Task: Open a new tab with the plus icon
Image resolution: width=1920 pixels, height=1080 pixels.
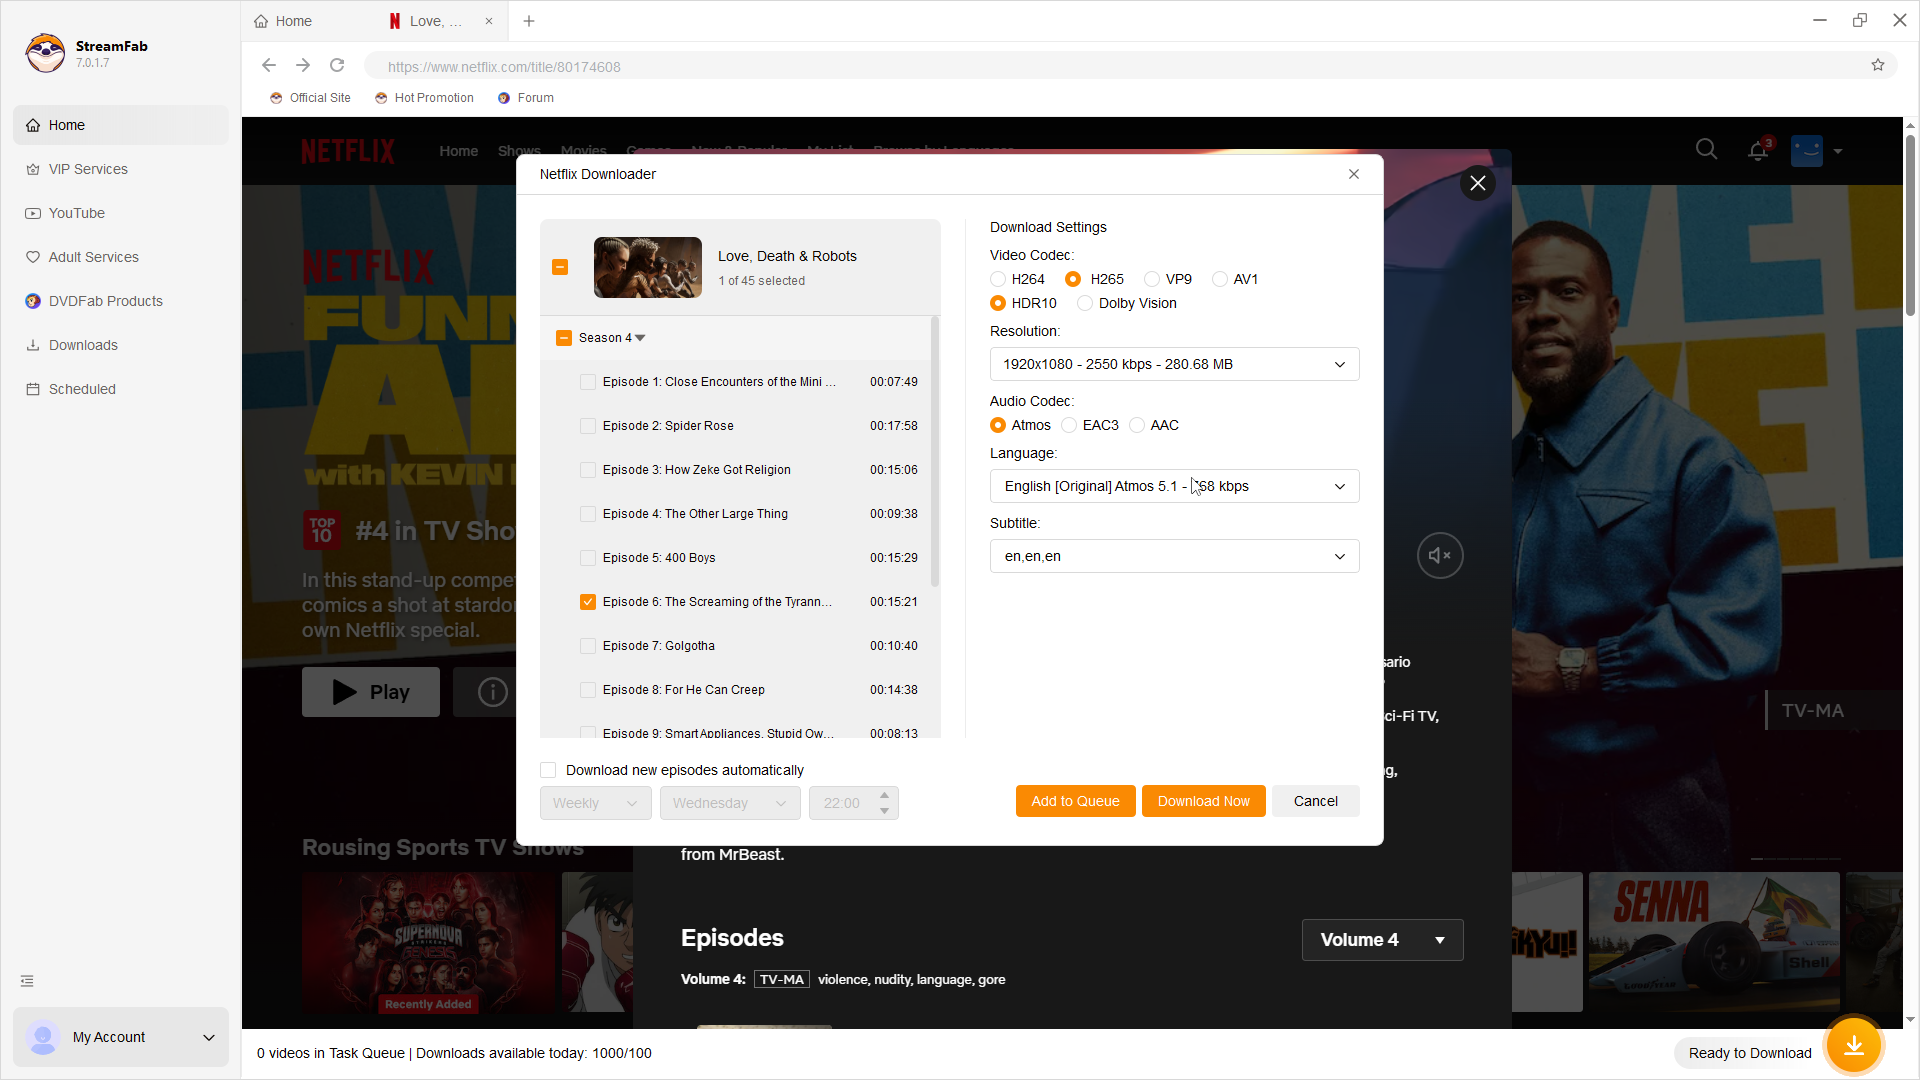Action: pos(529,21)
